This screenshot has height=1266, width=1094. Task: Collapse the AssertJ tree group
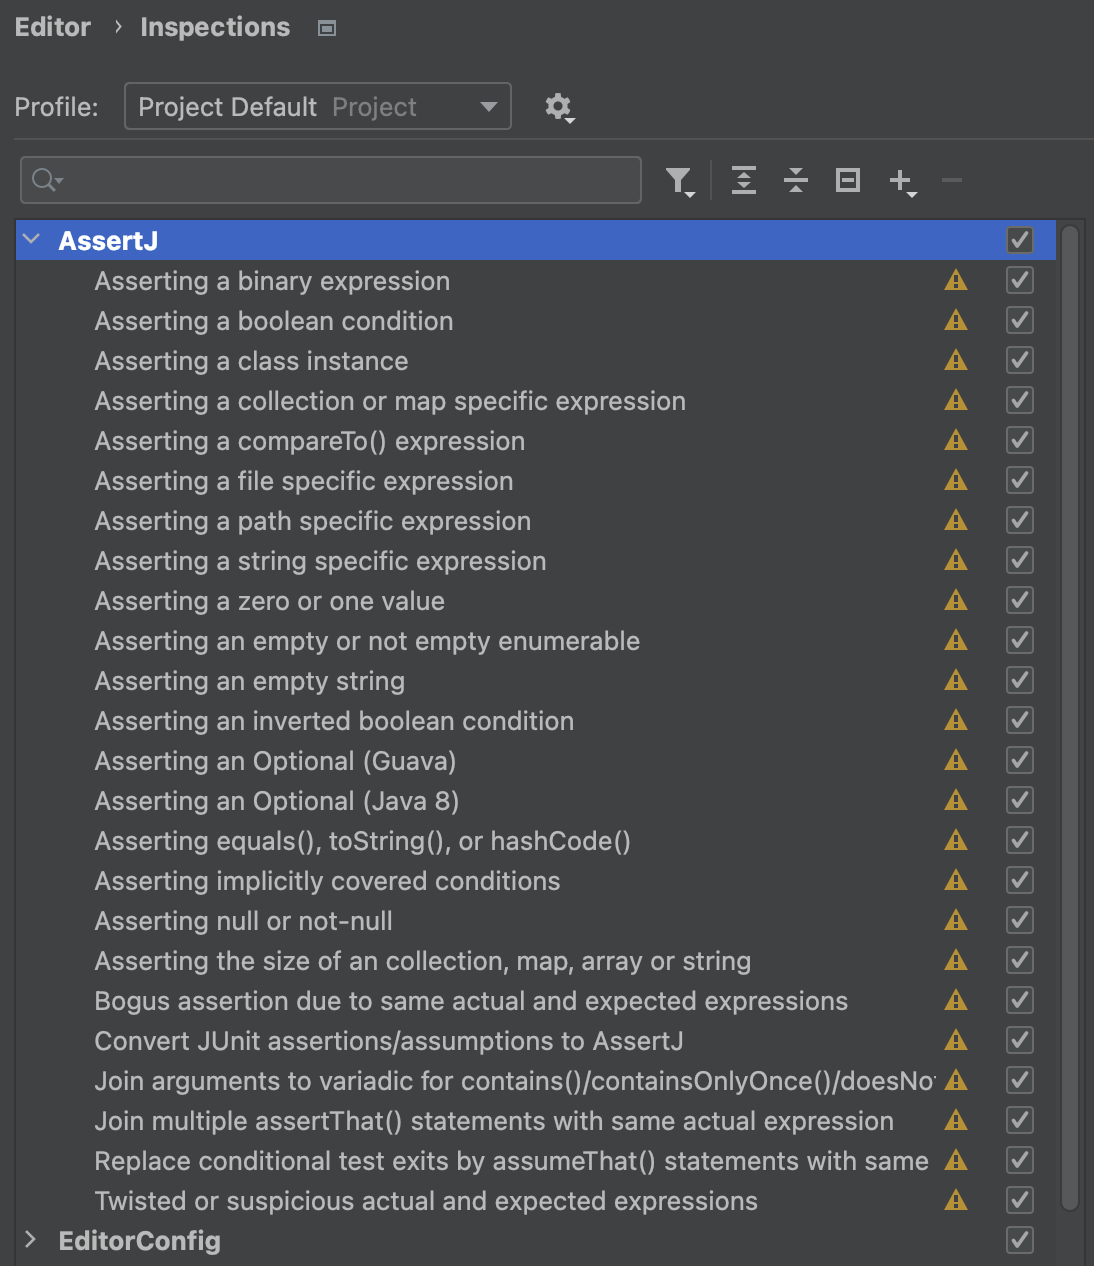(x=32, y=240)
